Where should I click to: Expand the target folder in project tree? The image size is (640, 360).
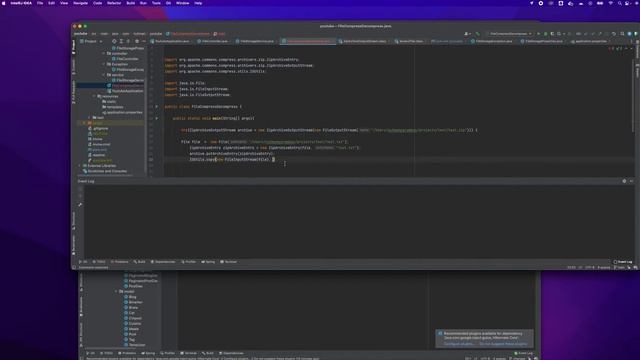tap(84, 123)
